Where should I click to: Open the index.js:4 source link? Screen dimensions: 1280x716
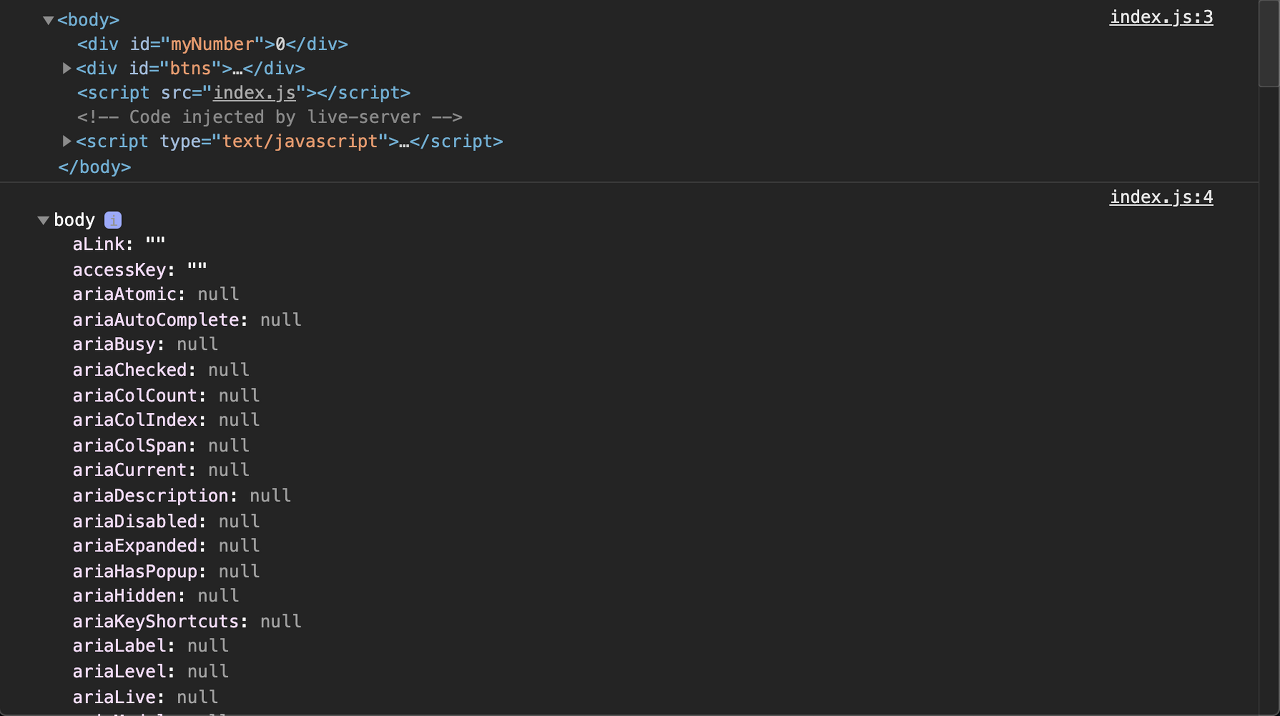tap(1161, 197)
